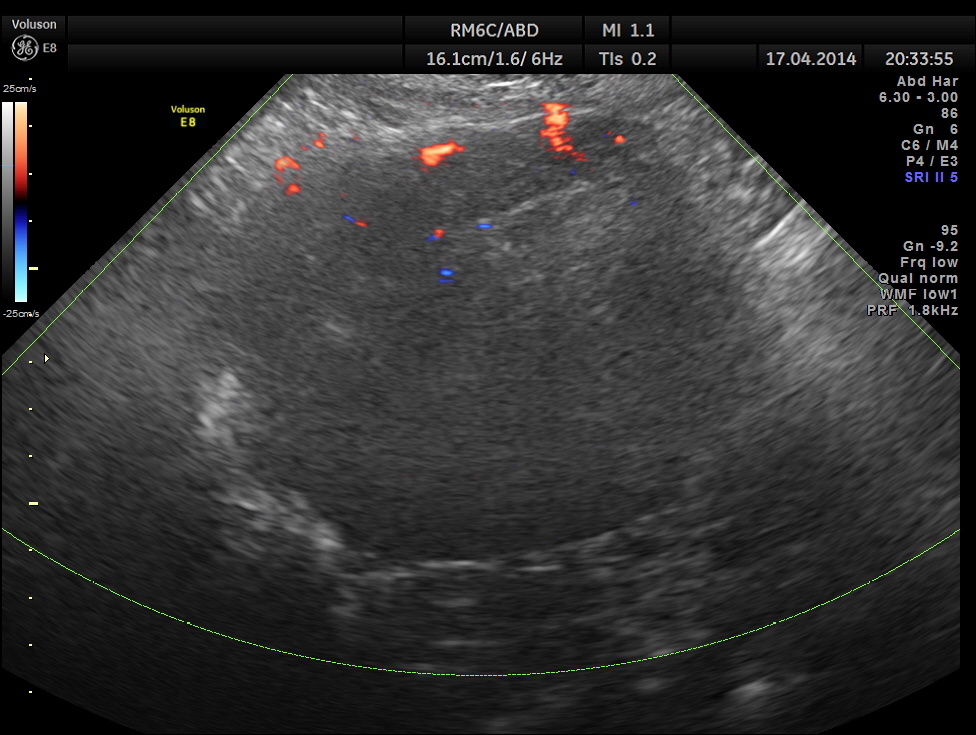Image resolution: width=976 pixels, height=735 pixels.
Task: Click the TIs 0.2 thermal index field
Action: (627, 59)
